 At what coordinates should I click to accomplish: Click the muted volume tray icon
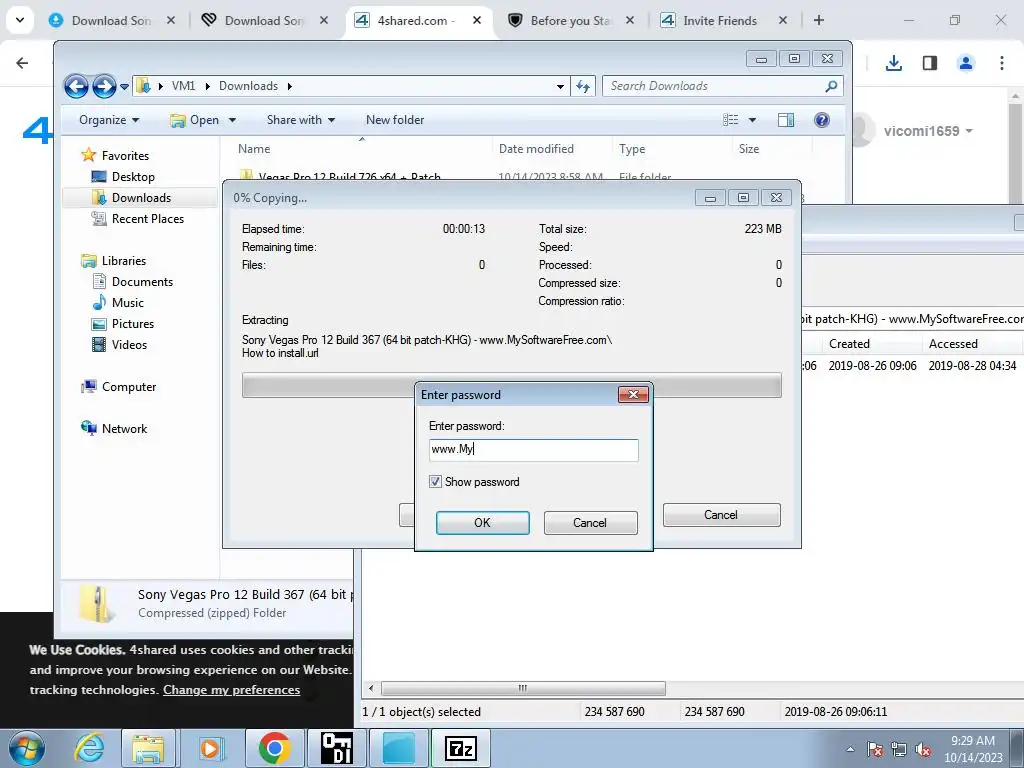point(923,749)
